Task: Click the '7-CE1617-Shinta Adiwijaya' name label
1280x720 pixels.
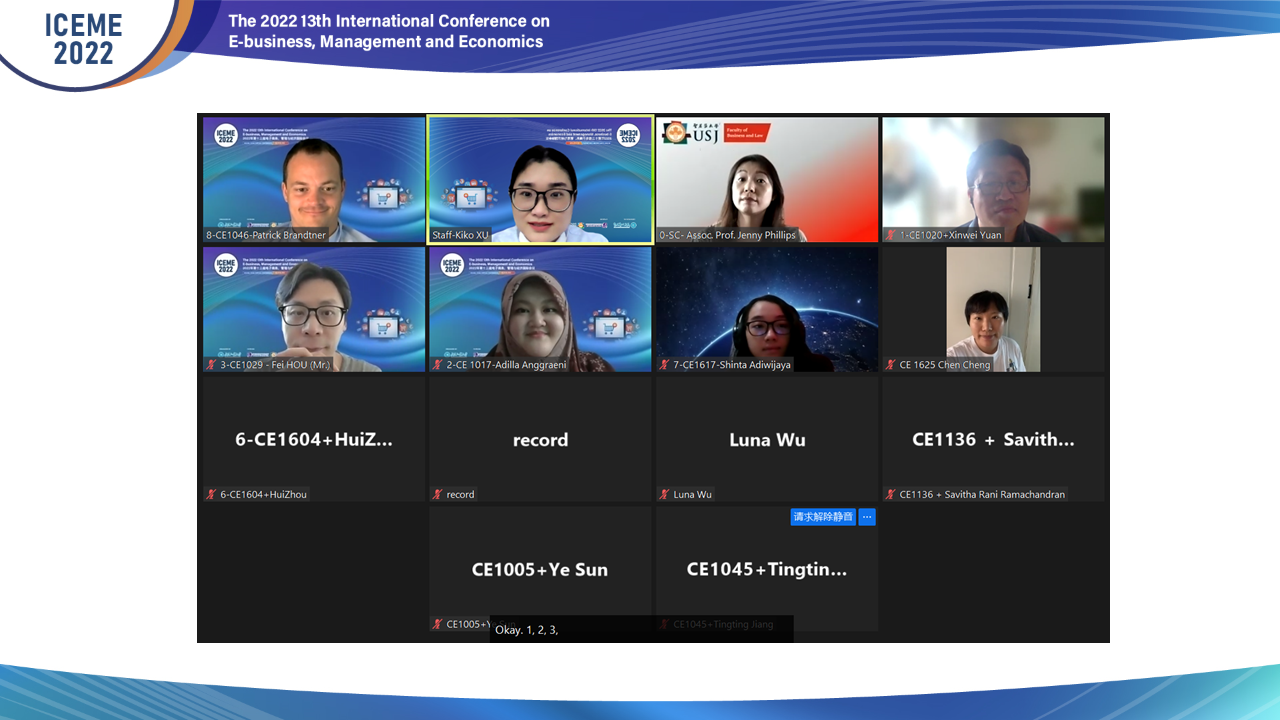Action: click(732, 365)
